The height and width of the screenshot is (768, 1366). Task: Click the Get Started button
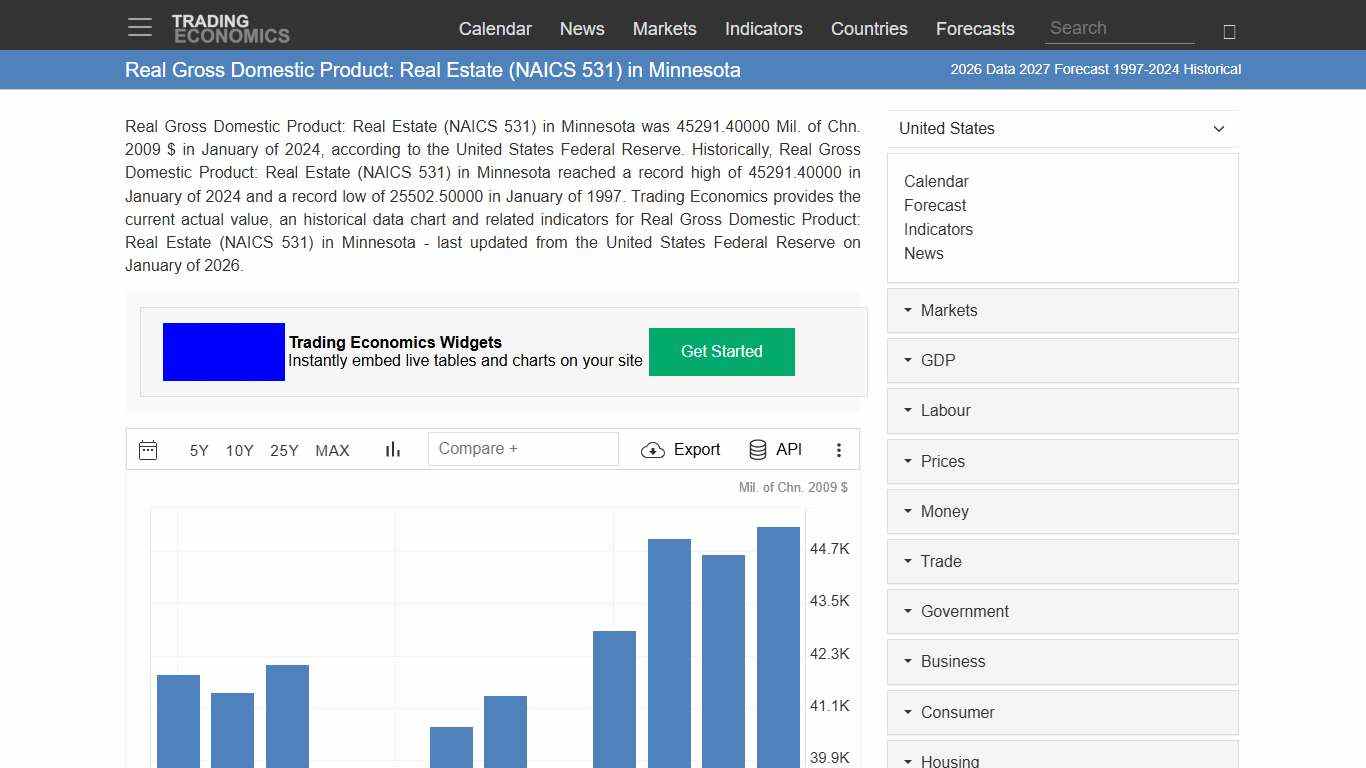(x=721, y=351)
